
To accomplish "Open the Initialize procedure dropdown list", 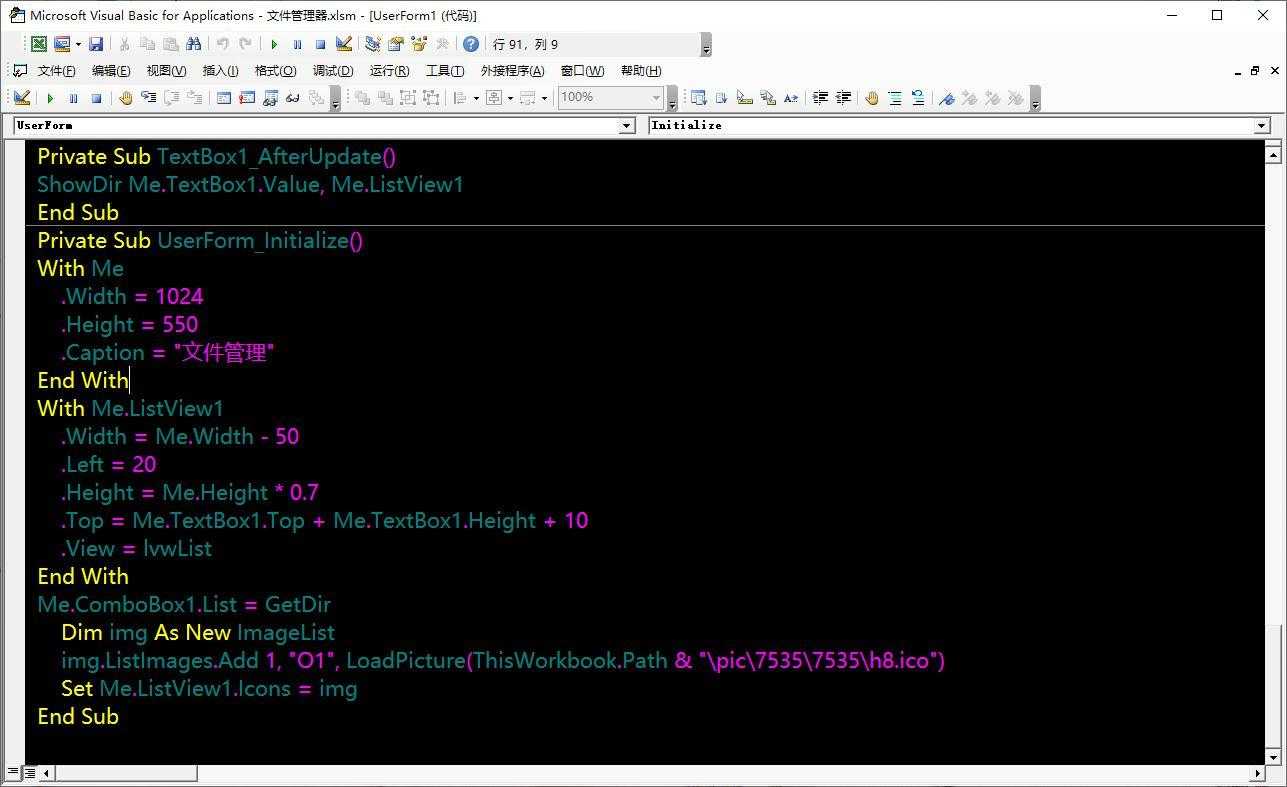I will tap(1262, 126).
